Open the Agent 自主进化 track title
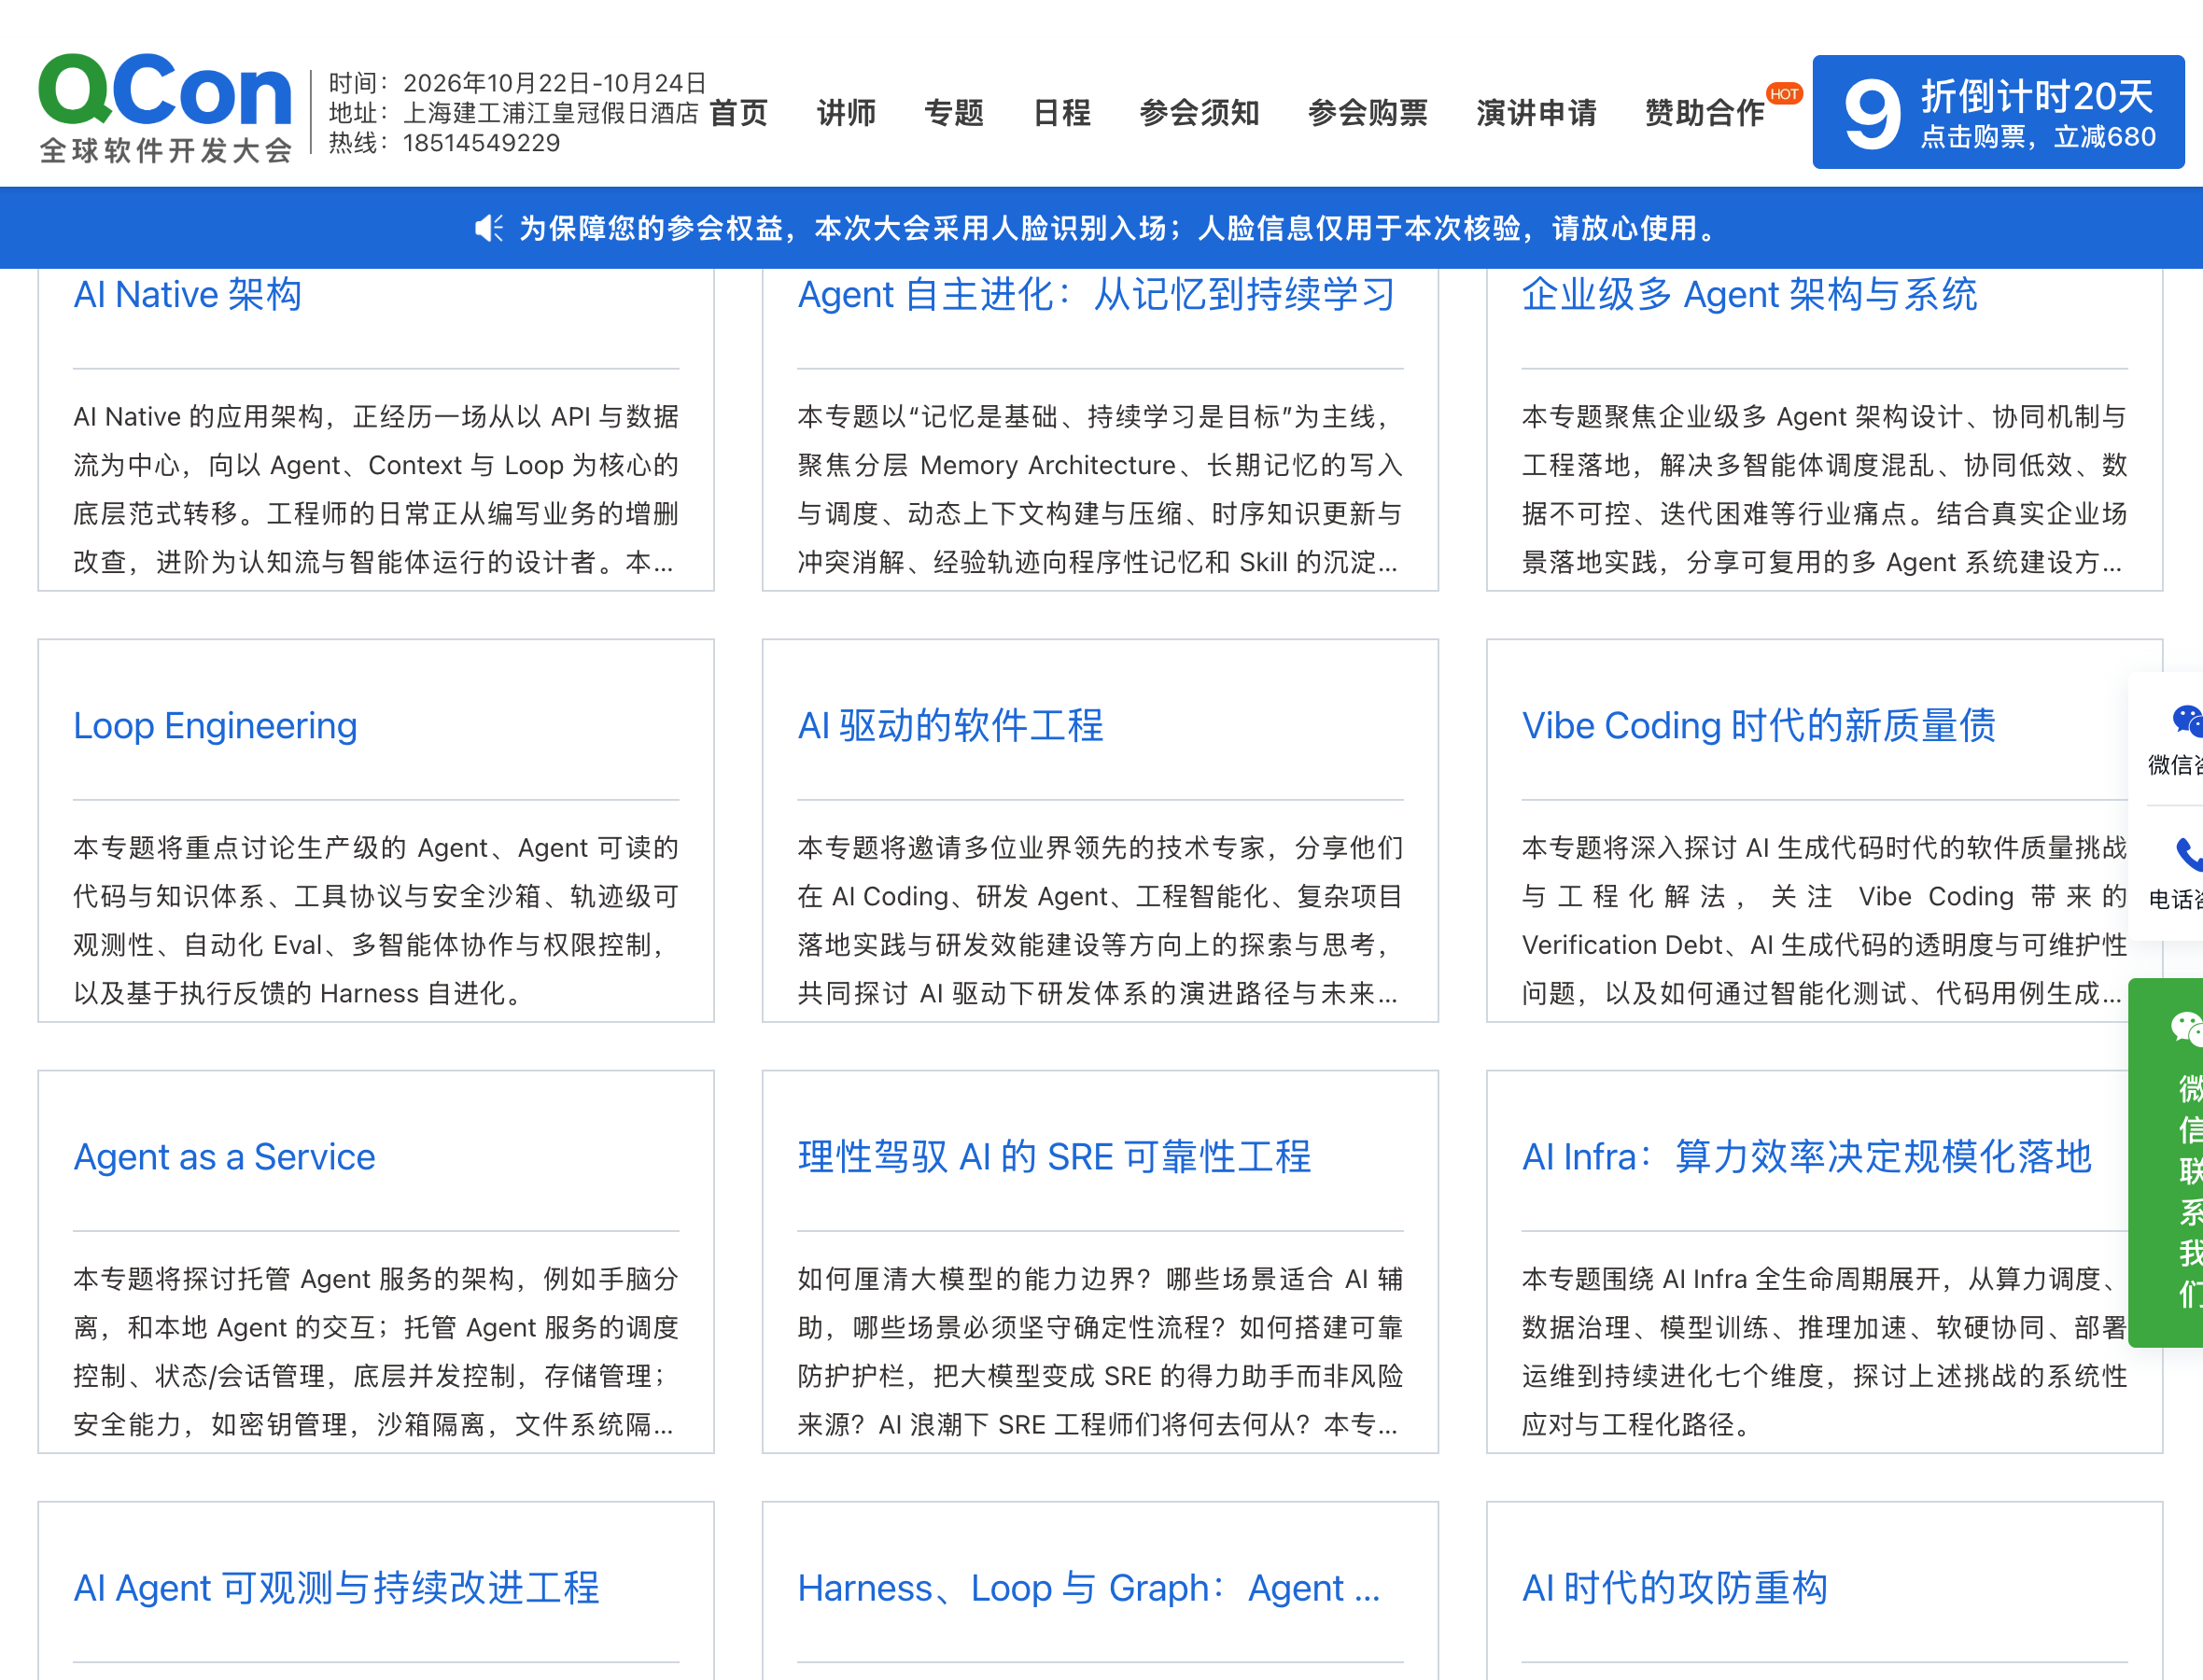Screen dimensions: 2203x1680 (1096, 294)
